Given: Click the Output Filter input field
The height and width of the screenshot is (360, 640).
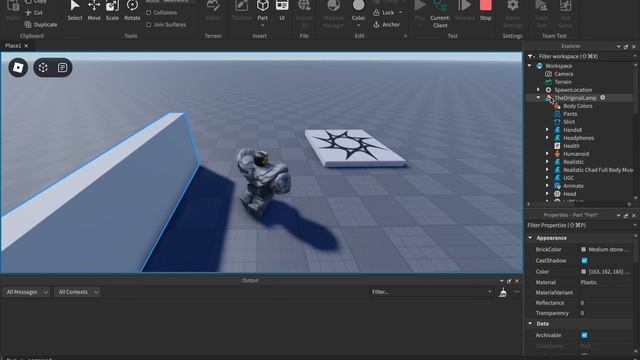Looking at the screenshot, I should coord(431,292).
